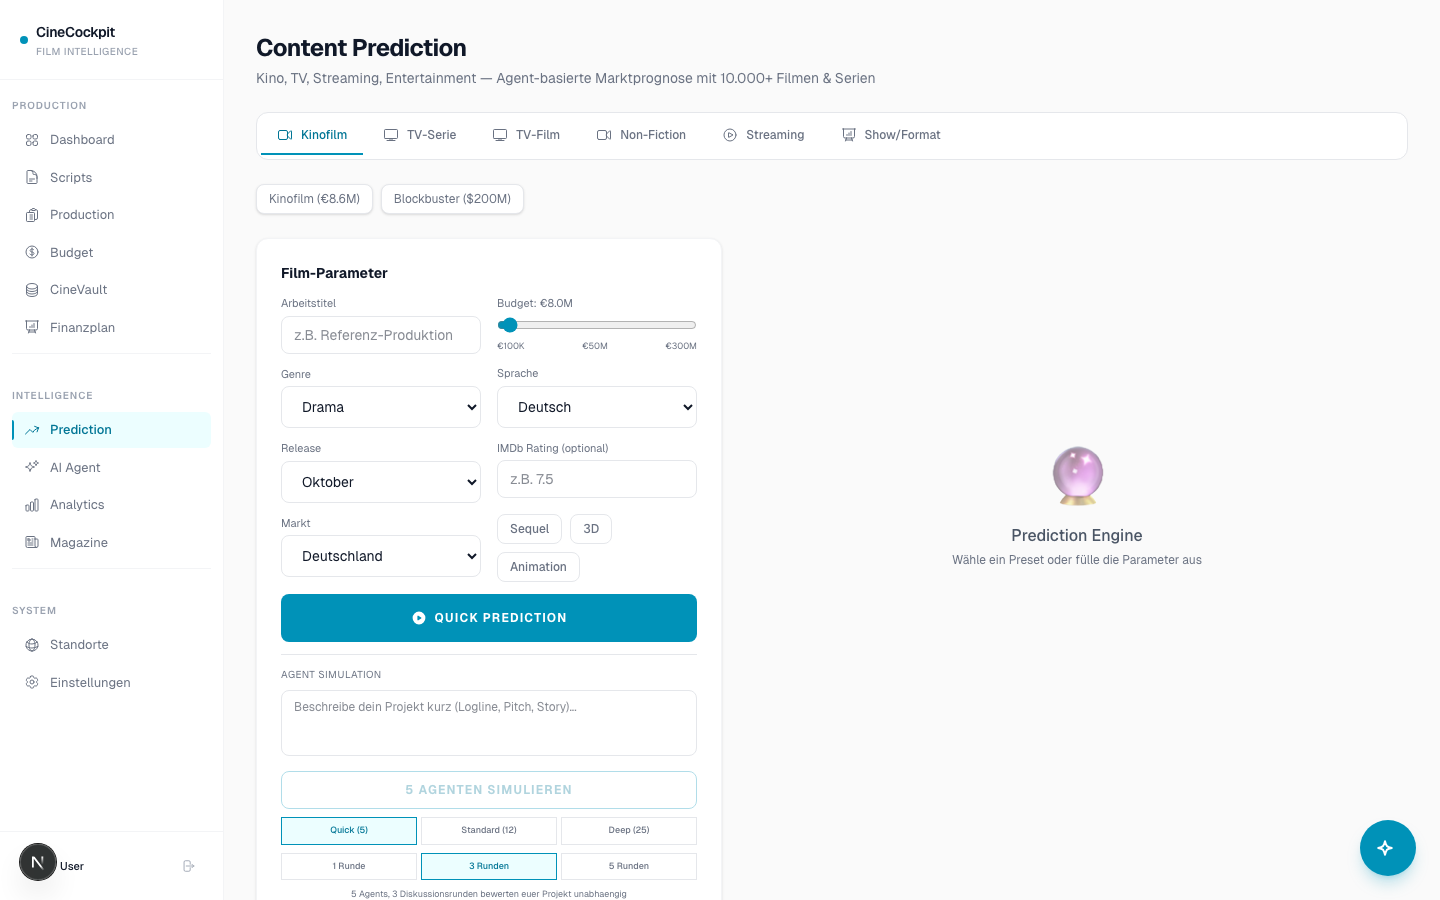Click the floating sparkle assistant button
The image size is (1440, 900).
1387,847
